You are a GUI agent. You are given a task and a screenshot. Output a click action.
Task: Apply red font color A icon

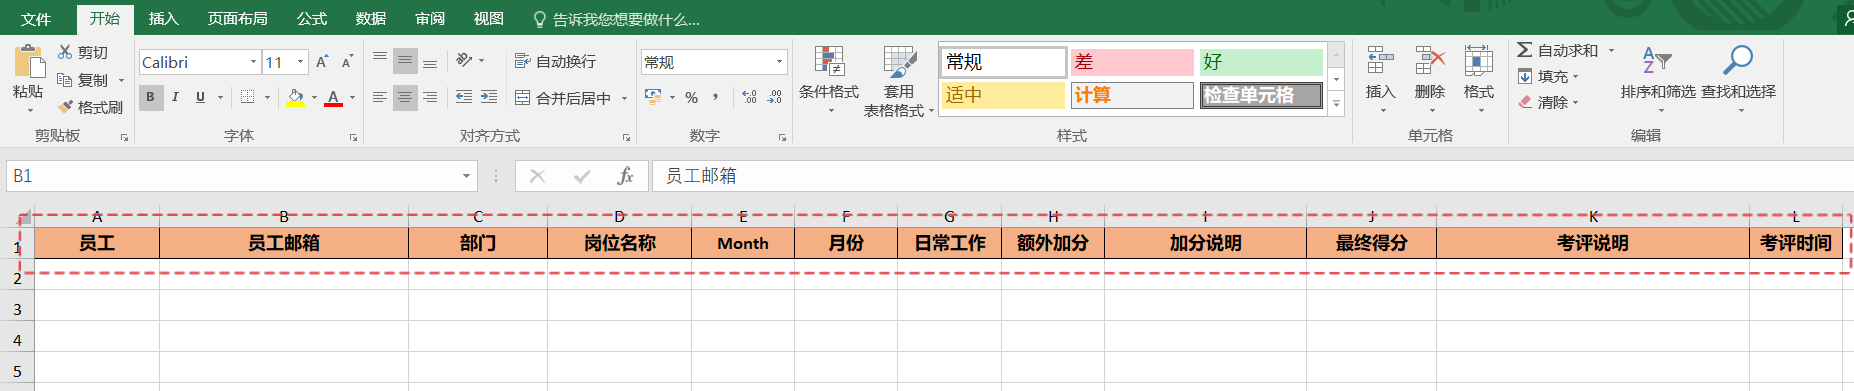333,98
